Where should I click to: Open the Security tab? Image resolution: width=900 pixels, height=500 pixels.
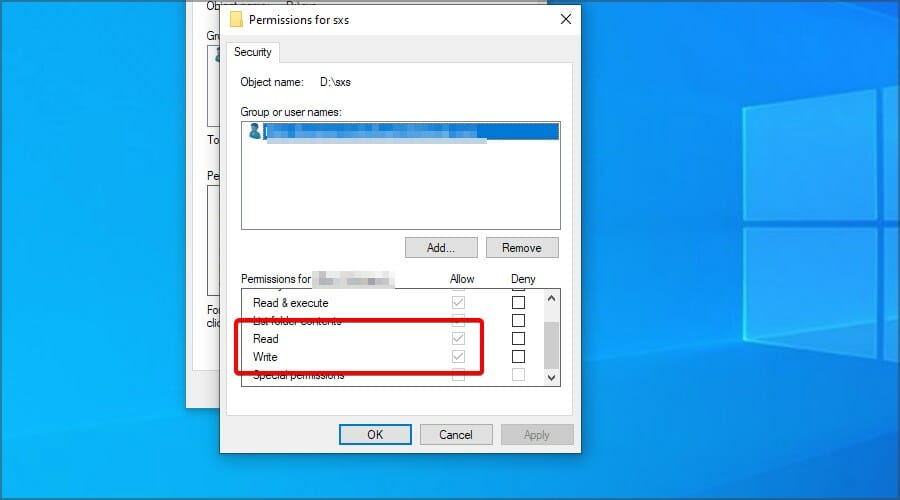253,52
